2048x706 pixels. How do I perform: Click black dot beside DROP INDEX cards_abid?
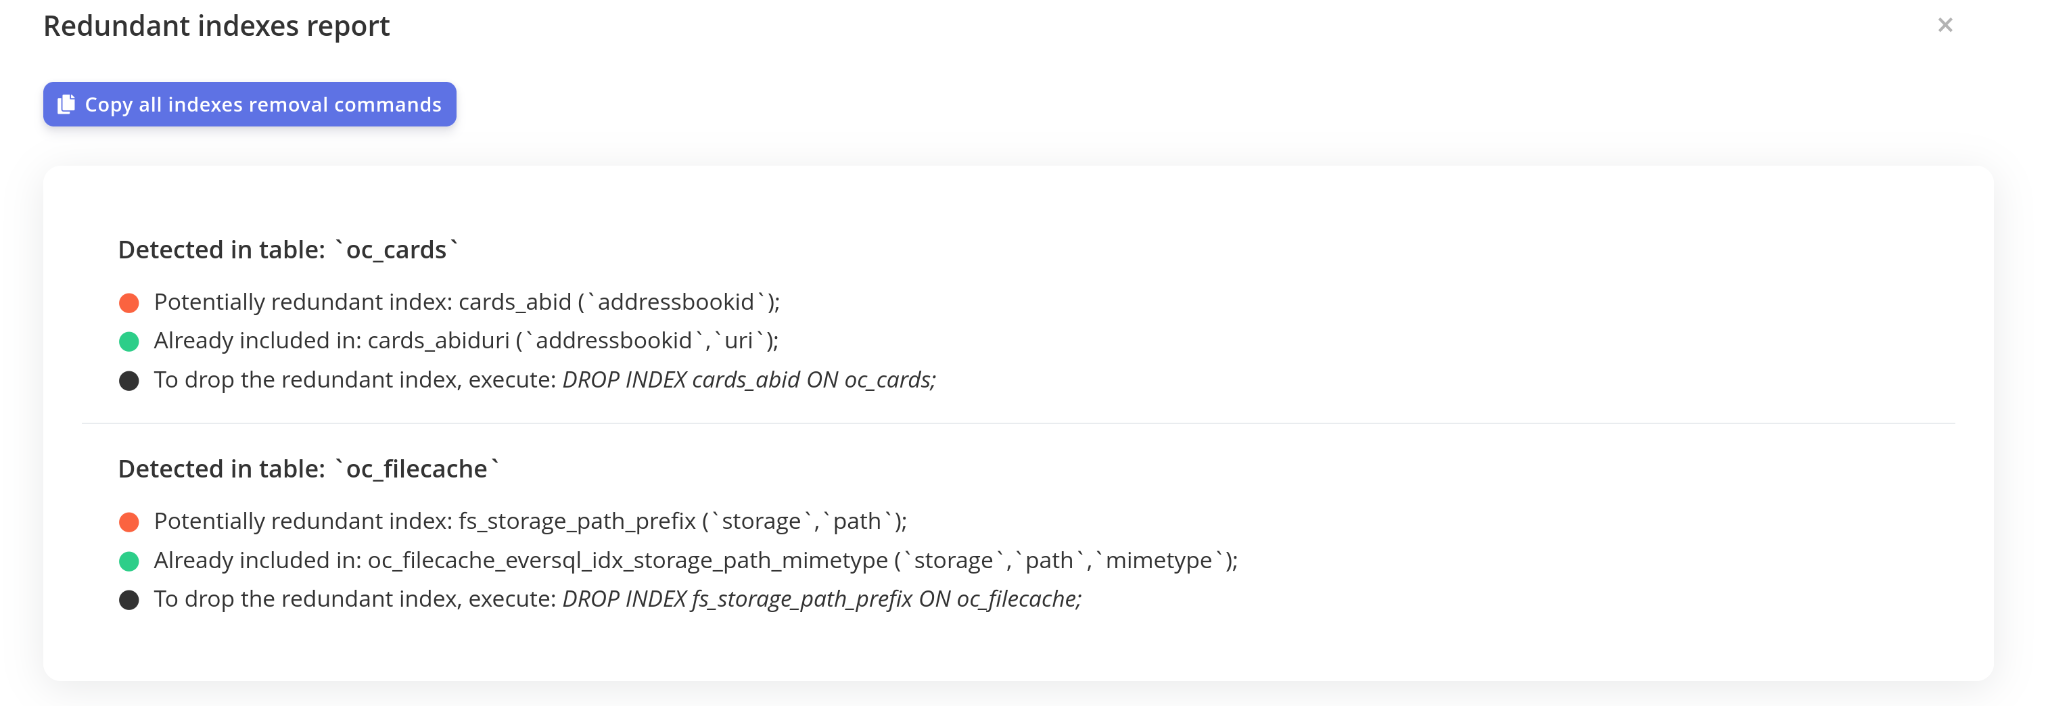(x=129, y=381)
